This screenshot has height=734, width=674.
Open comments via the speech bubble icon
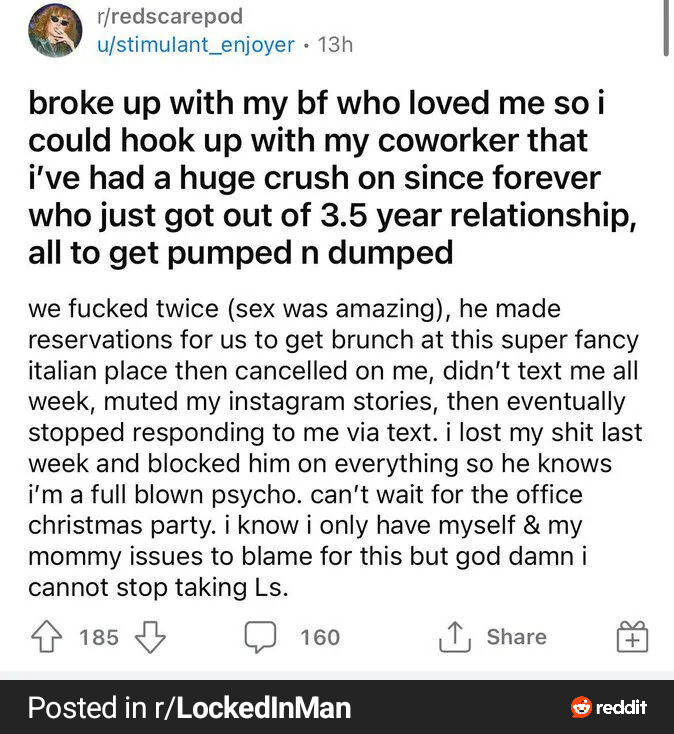(x=259, y=637)
